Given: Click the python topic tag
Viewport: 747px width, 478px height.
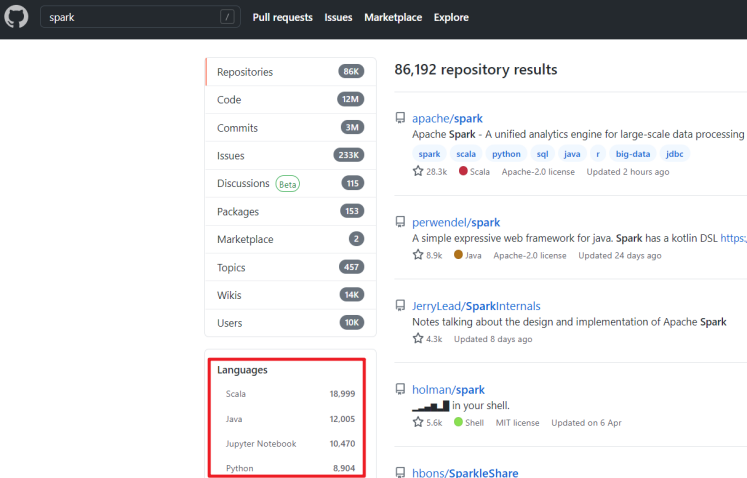Looking at the screenshot, I should tap(506, 154).
